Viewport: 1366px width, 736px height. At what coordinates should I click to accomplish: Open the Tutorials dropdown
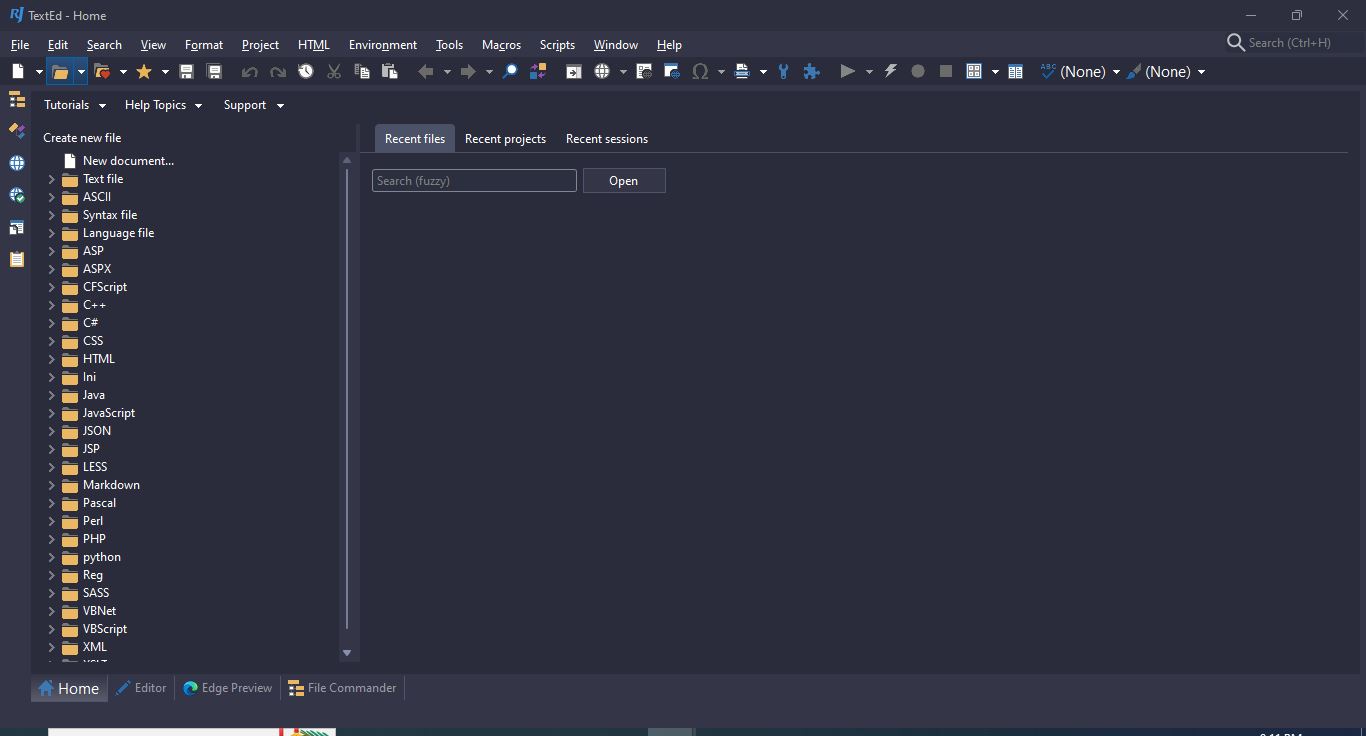click(x=75, y=105)
